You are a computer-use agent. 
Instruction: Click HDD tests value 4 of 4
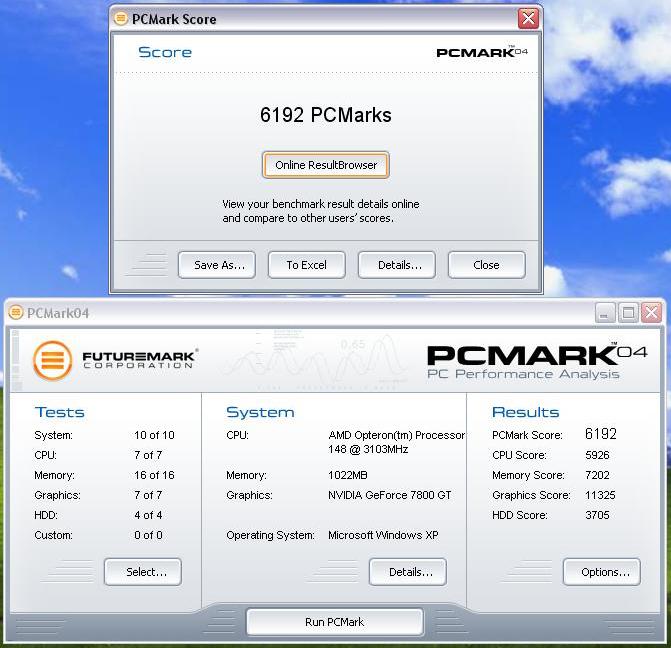click(x=148, y=515)
